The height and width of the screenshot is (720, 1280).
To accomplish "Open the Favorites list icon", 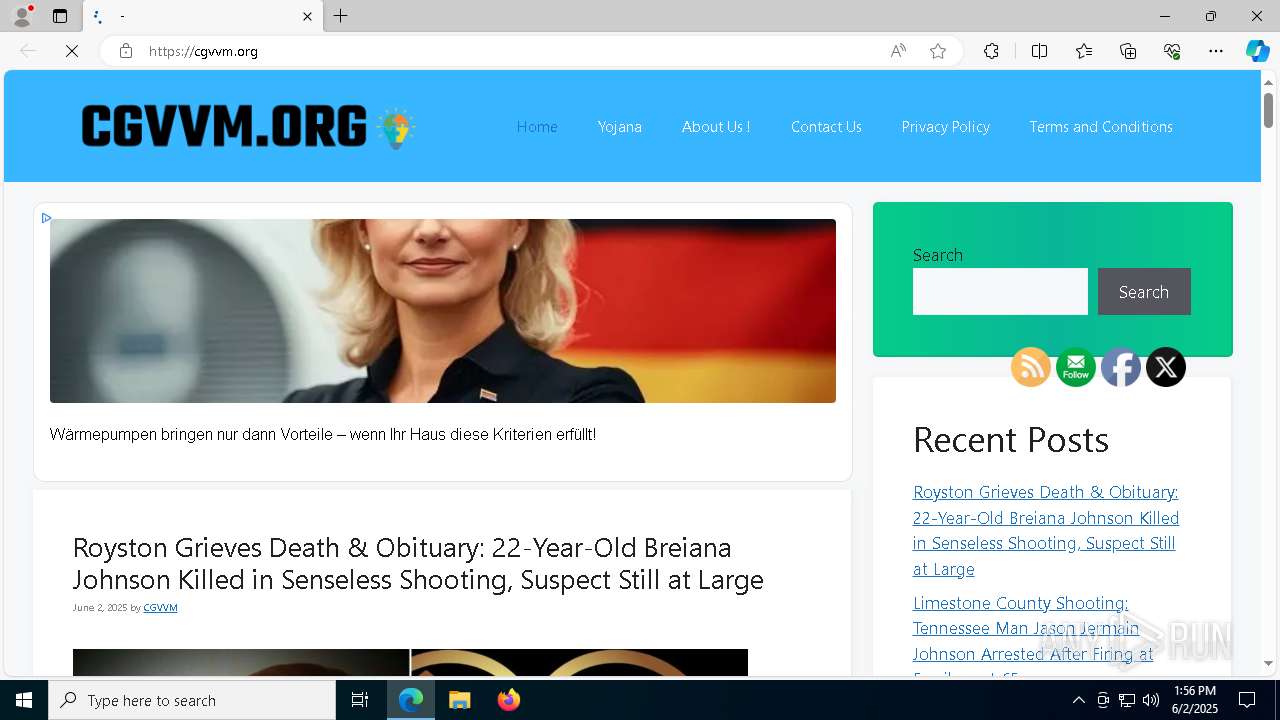I will [1084, 51].
